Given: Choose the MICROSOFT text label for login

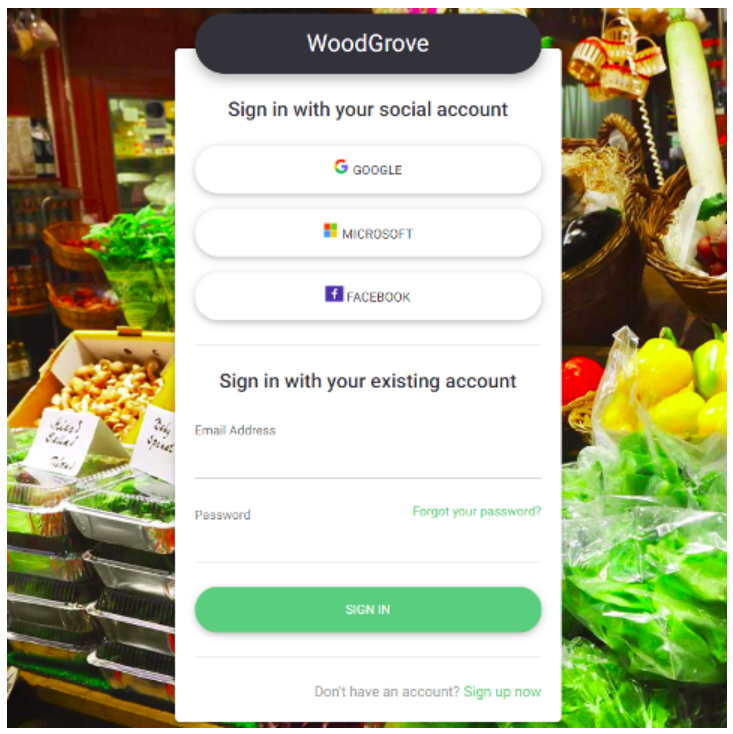Looking at the screenshot, I should [377, 234].
